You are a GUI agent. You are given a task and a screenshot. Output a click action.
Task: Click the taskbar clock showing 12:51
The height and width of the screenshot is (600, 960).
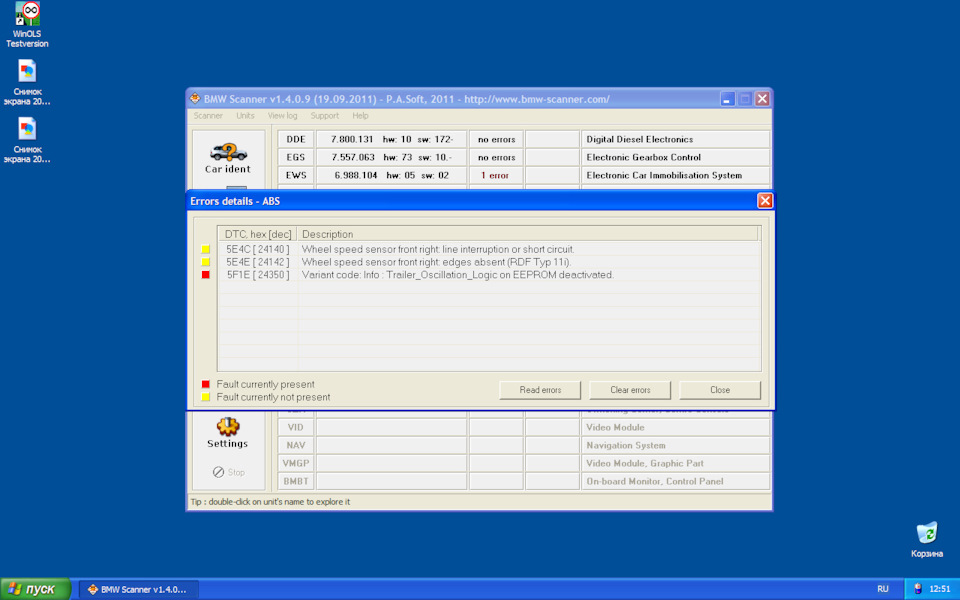940,589
